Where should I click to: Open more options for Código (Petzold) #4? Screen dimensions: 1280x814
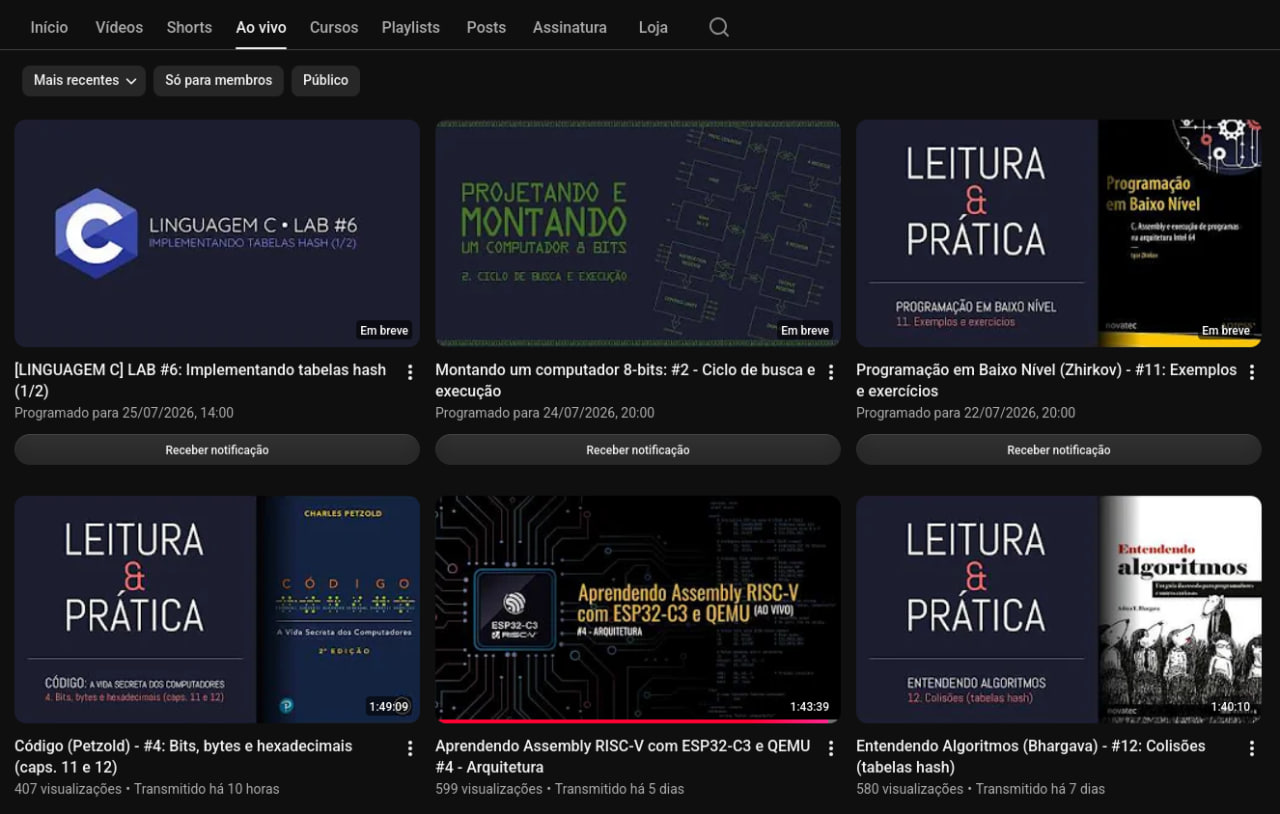pos(409,749)
